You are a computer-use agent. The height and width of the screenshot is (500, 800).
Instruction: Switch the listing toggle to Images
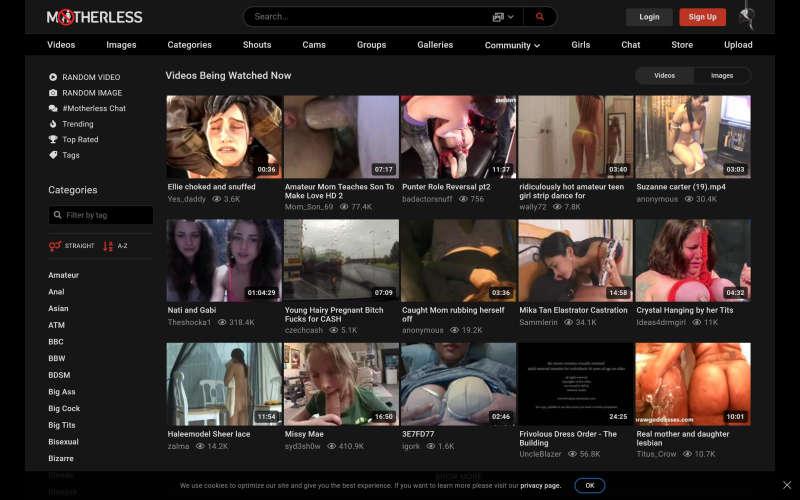721,76
